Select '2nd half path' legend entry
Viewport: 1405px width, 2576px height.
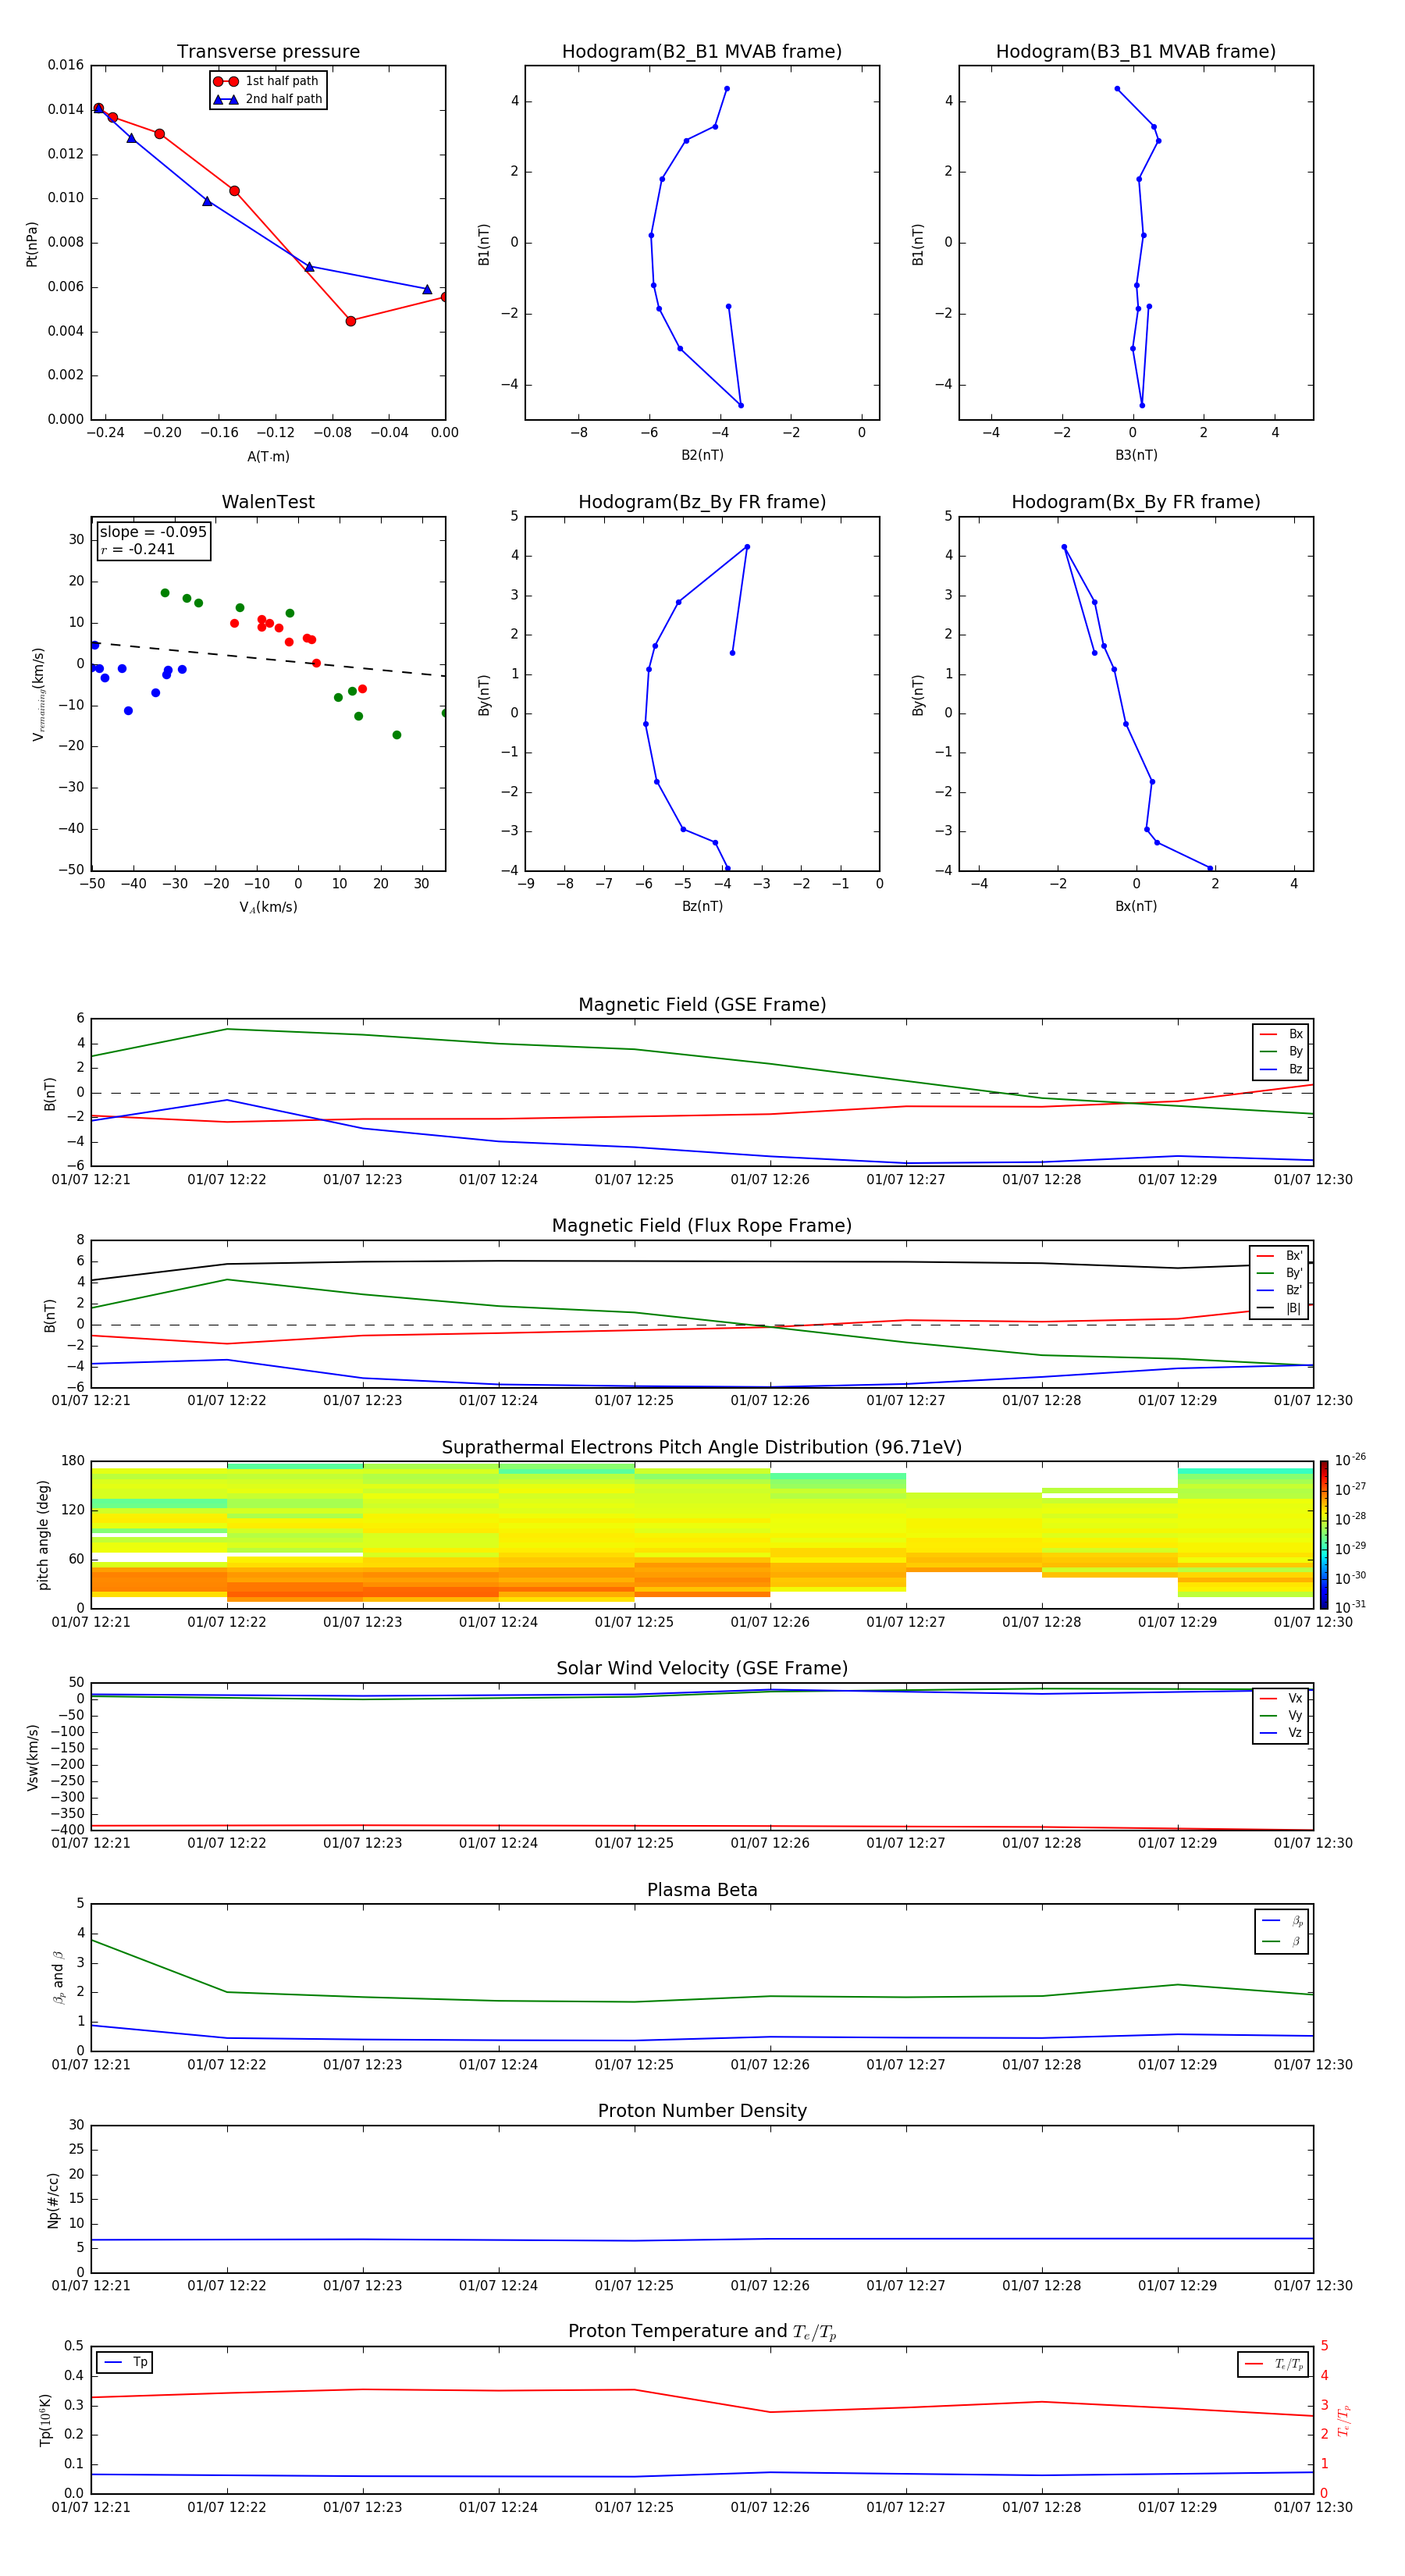point(267,99)
